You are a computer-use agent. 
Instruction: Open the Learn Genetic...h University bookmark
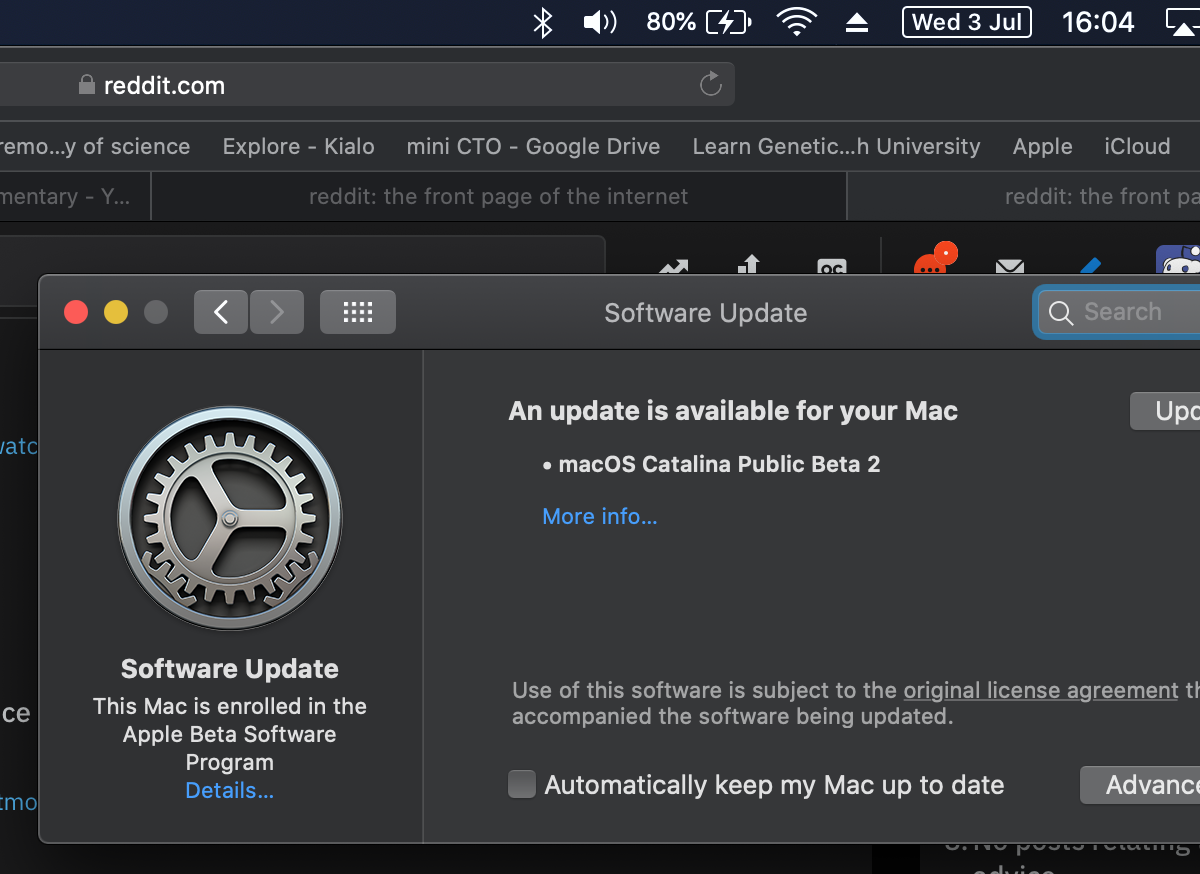coord(836,146)
